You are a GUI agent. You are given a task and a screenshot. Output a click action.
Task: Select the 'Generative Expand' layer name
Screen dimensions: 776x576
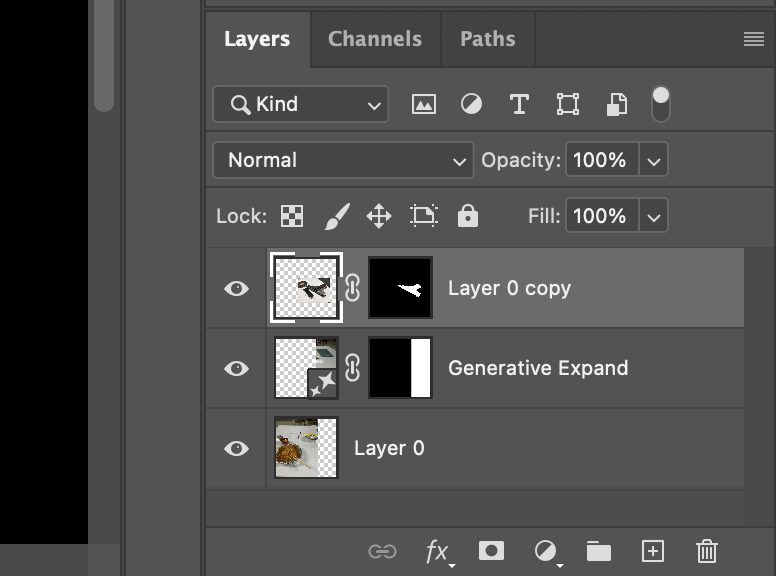tap(538, 368)
